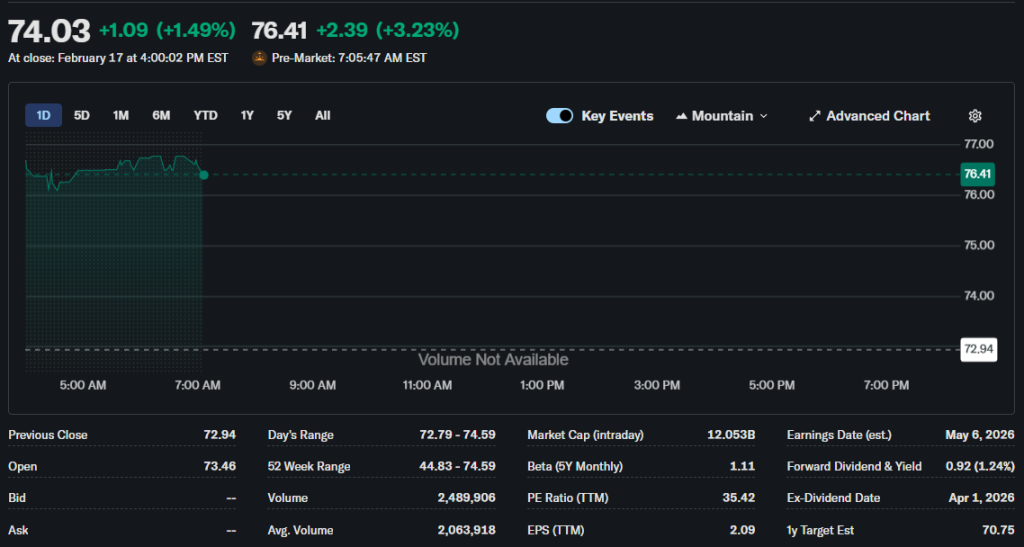
Task: Click the Advanced Chart expand arrows icon
Action: 815,116
